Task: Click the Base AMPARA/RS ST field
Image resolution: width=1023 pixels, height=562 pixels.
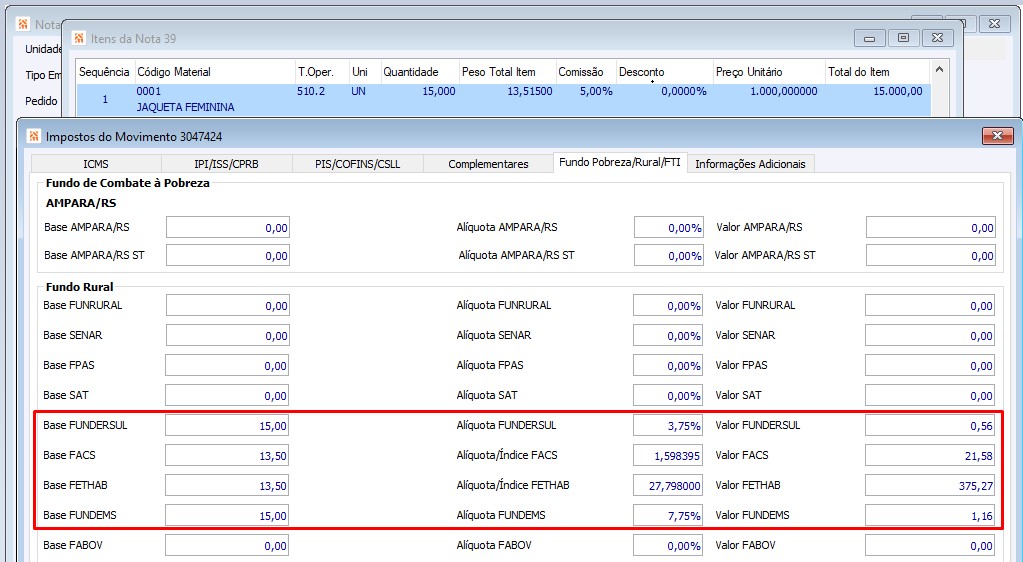Action: click(228, 256)
